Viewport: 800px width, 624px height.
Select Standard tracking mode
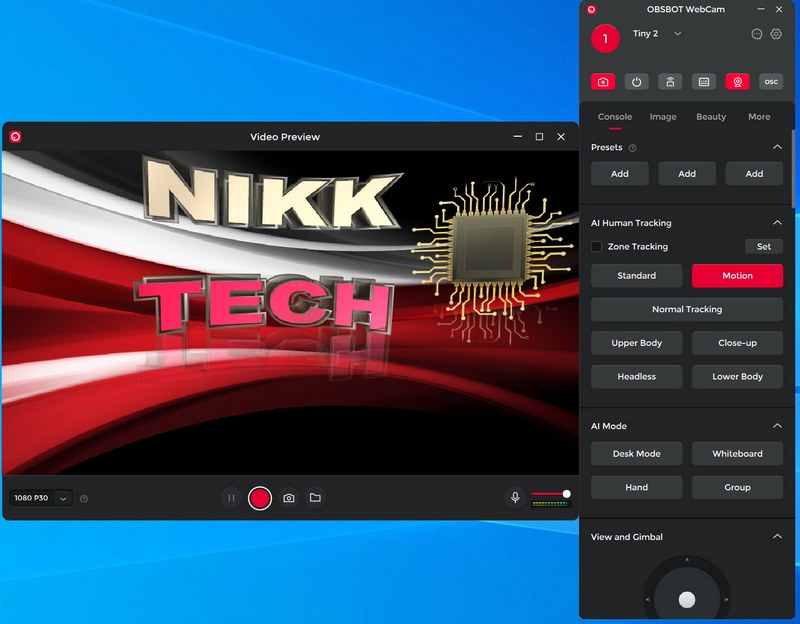pyautogui.click(x=636, y=276)
